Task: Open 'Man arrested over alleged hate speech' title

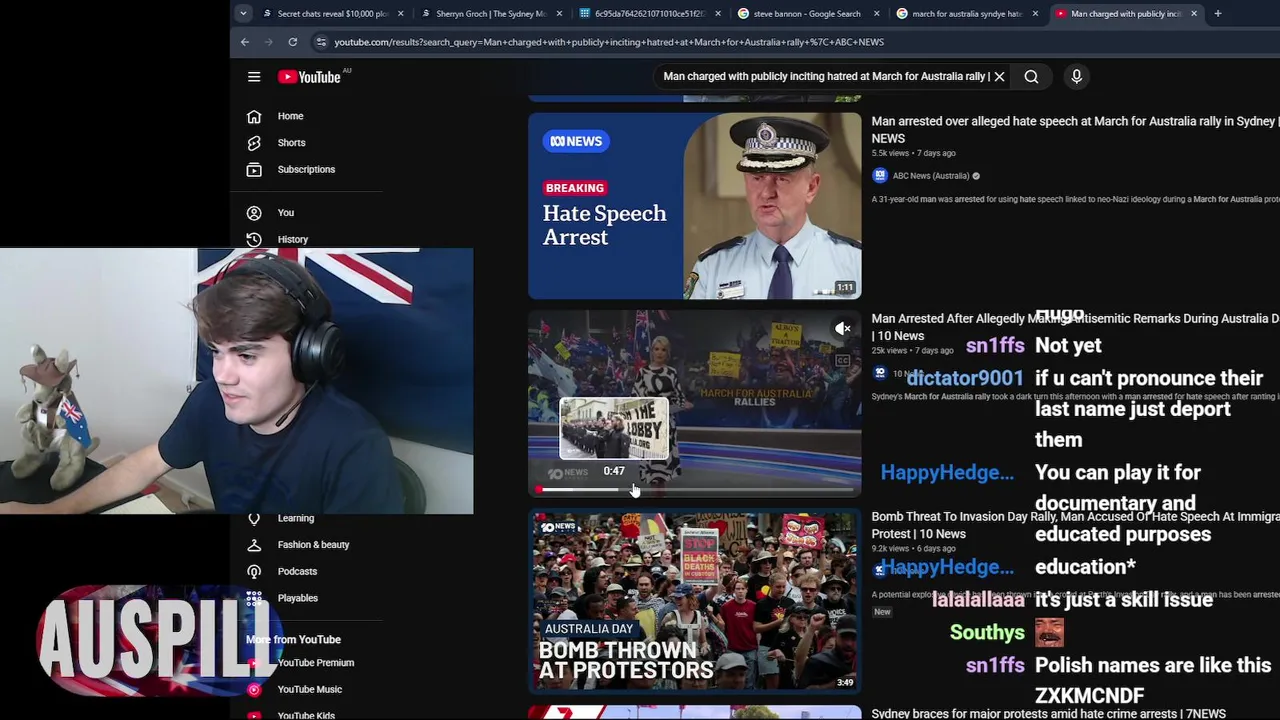Action: tap(1075, 129)
